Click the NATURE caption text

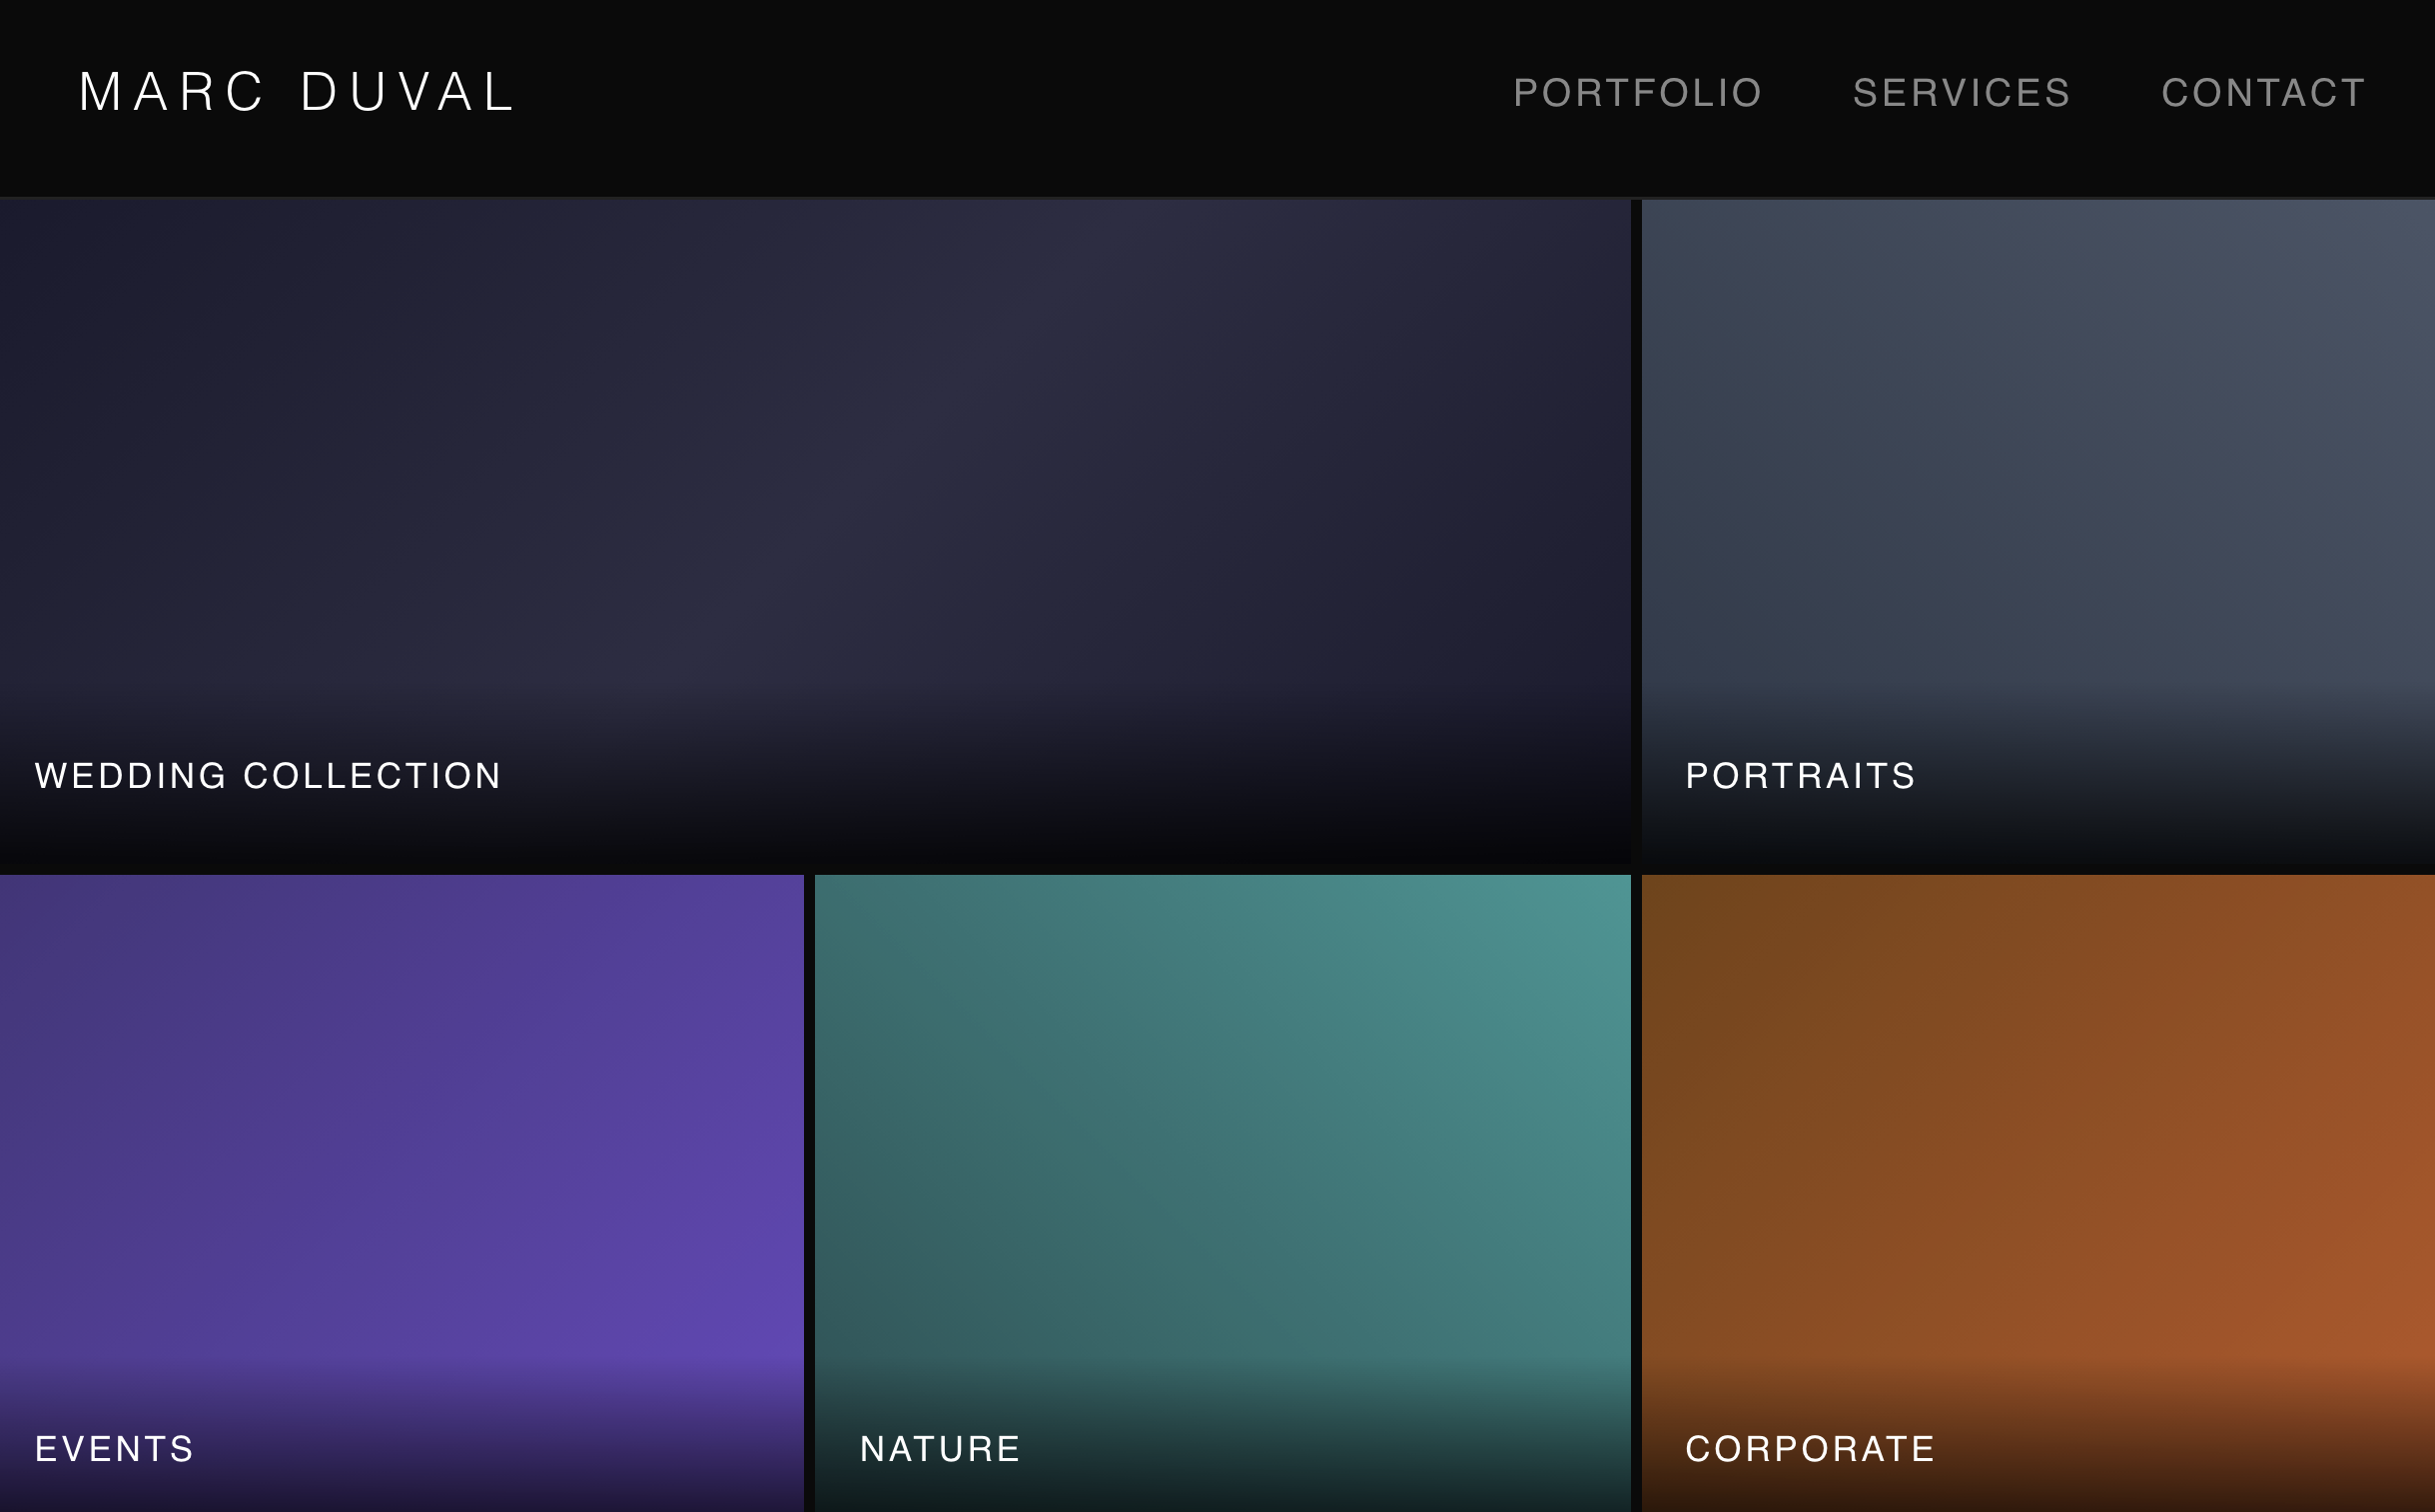click(x=939, y=1448)
